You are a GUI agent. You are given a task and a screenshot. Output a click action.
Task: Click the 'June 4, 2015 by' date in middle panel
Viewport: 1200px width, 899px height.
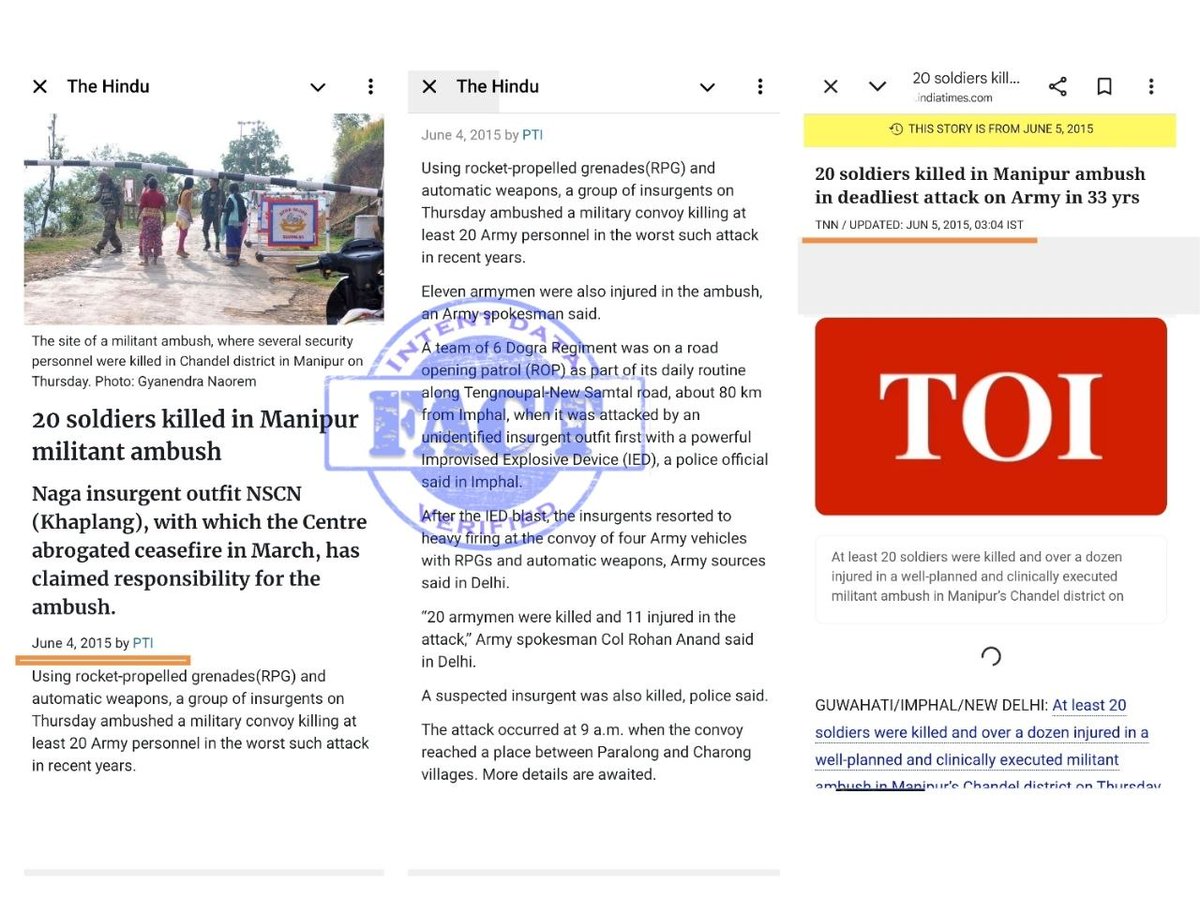click(470, 135)
